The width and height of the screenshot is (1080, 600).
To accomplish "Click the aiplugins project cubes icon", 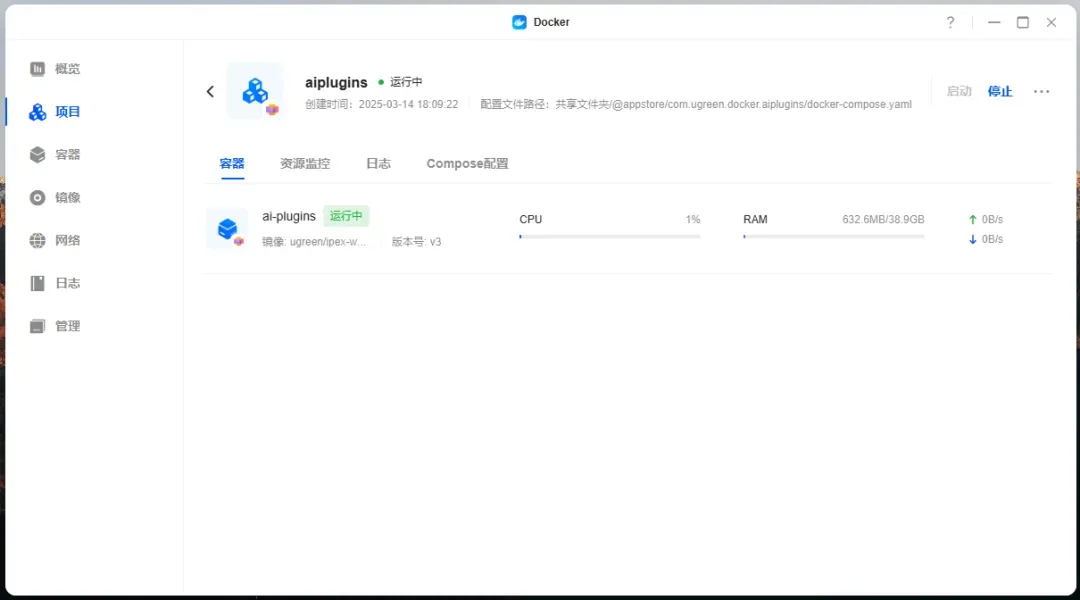I will click(x=256, y=91).
